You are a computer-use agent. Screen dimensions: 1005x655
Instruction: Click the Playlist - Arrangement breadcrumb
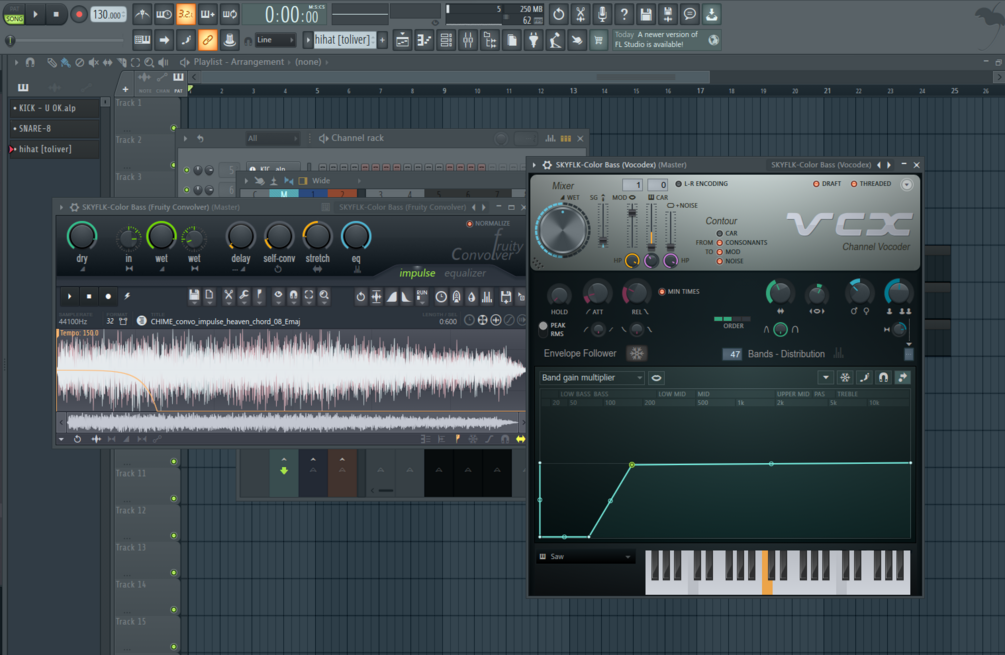[238, 62]
